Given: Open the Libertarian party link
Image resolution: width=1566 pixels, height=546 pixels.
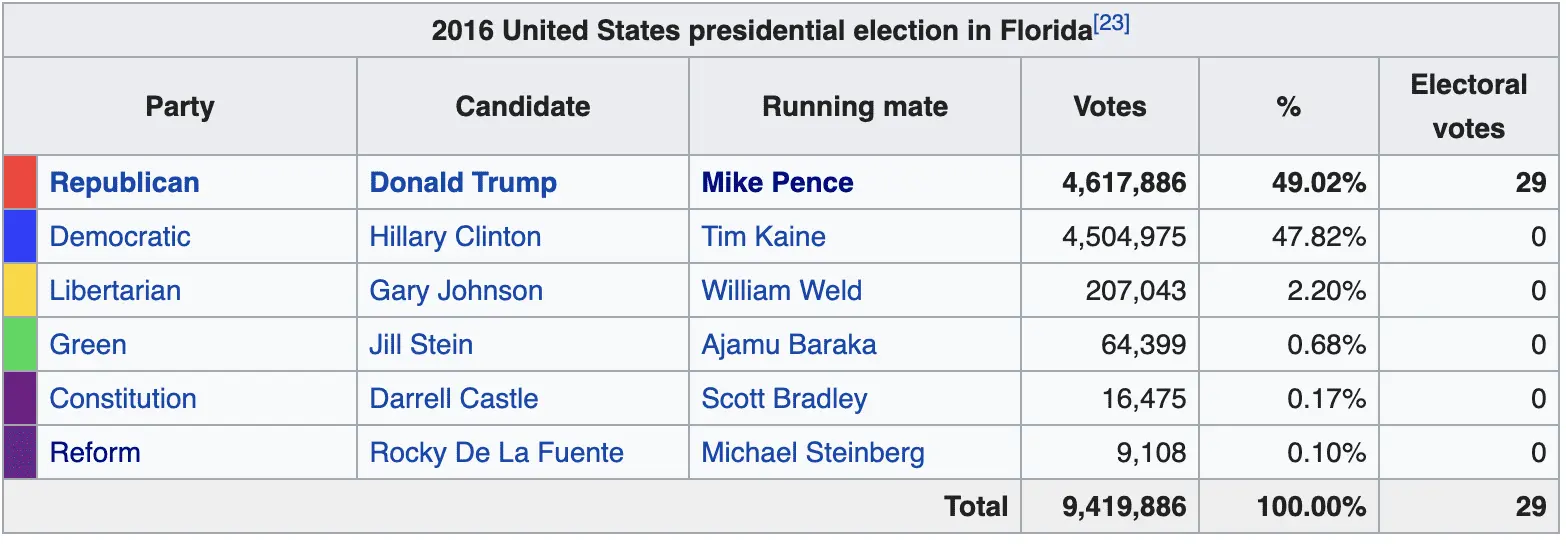Looking at the screenshot, I should pyautogui.click(x=115, y=291).
